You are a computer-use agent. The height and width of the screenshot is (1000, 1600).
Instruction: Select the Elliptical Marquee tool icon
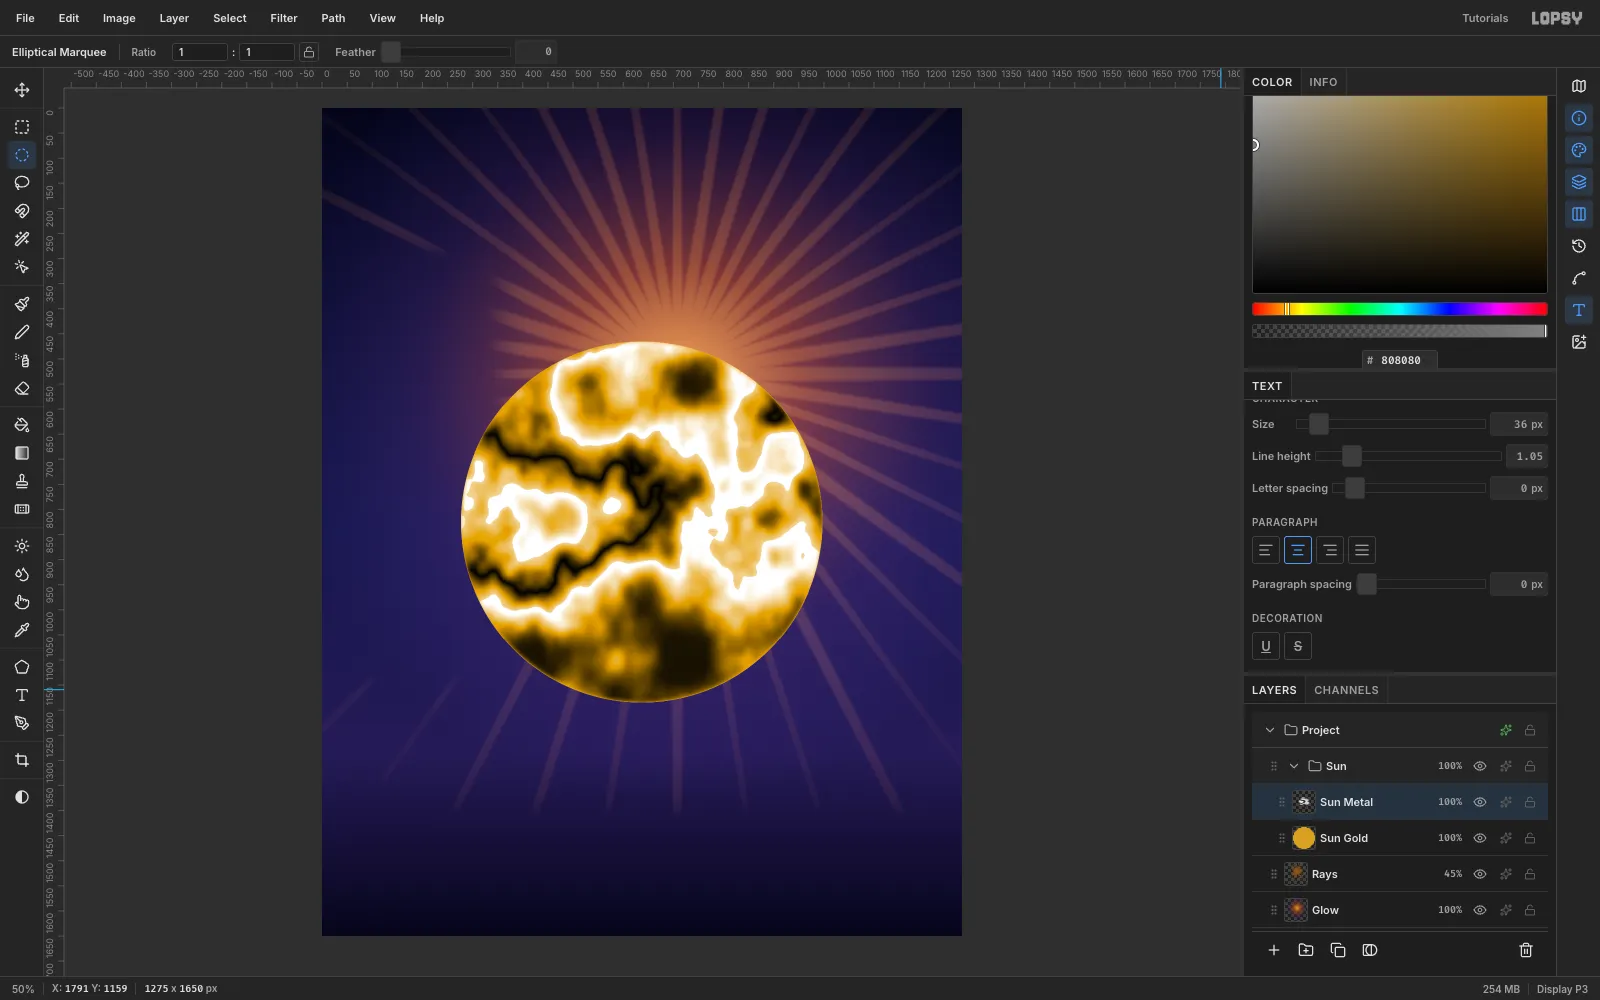click(22, 155)
